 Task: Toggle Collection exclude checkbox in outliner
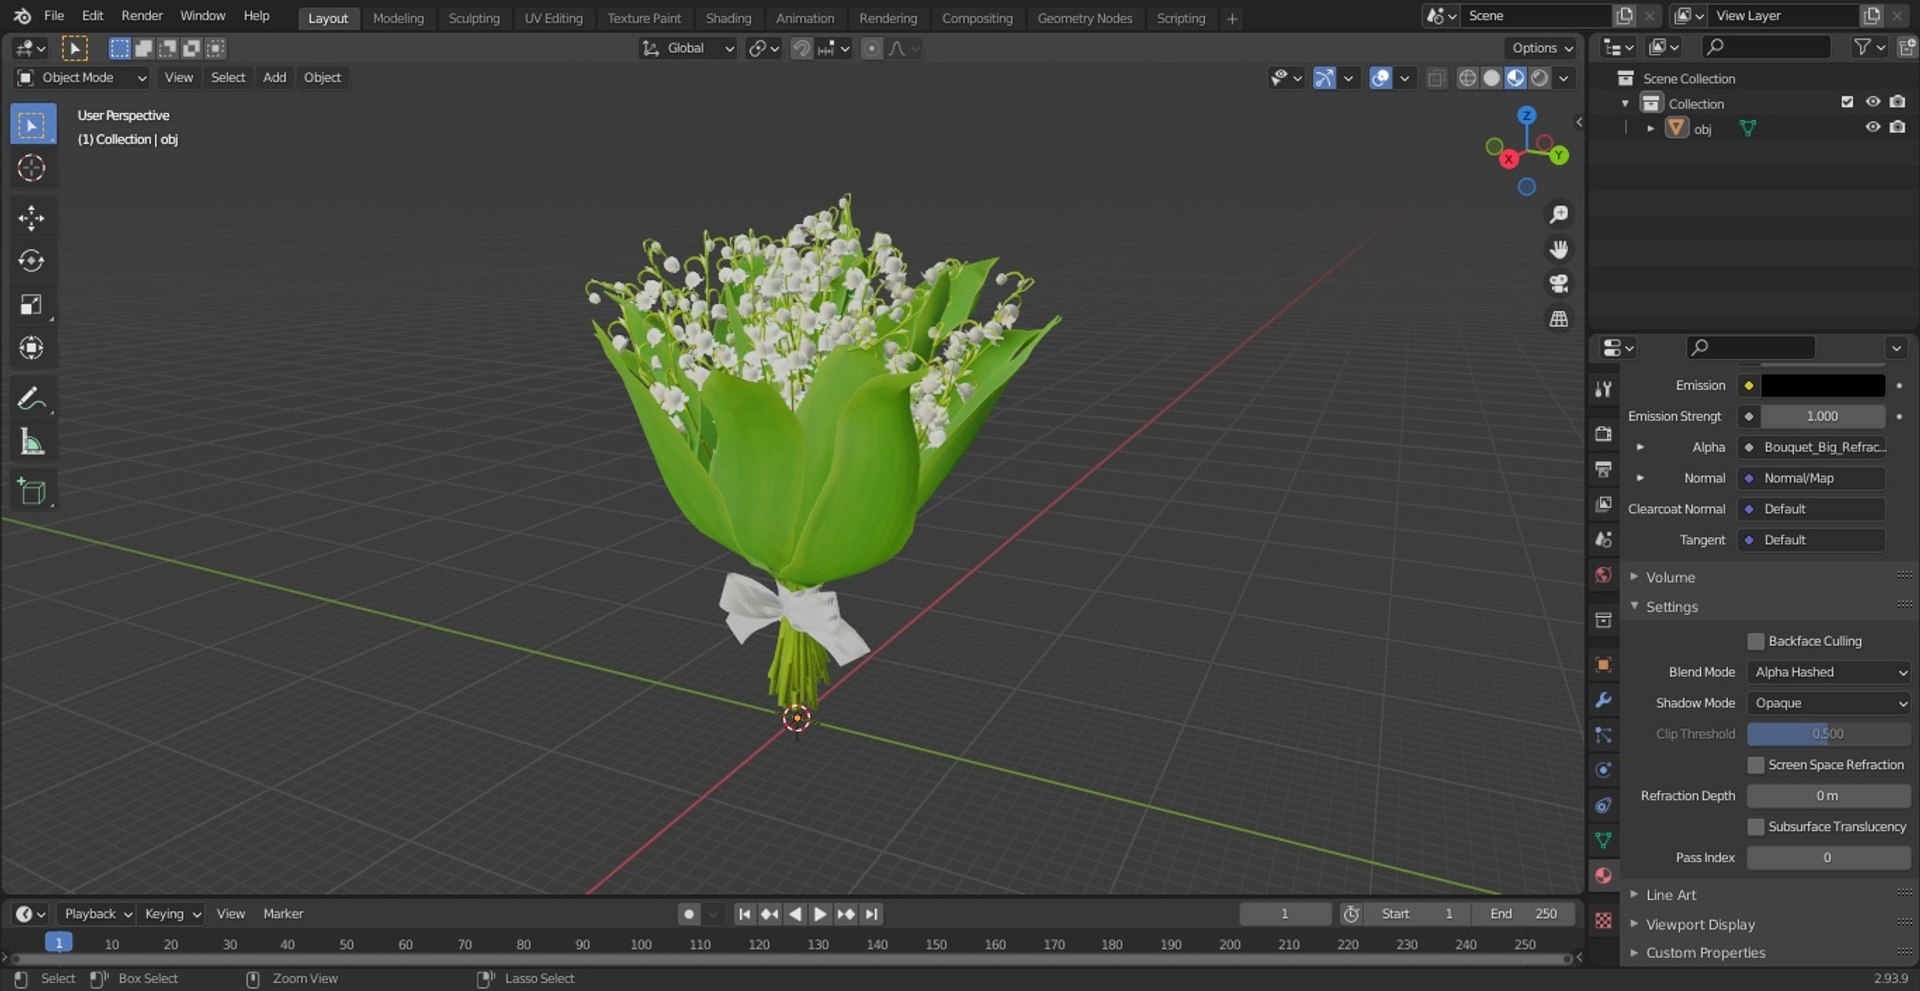1847,102
